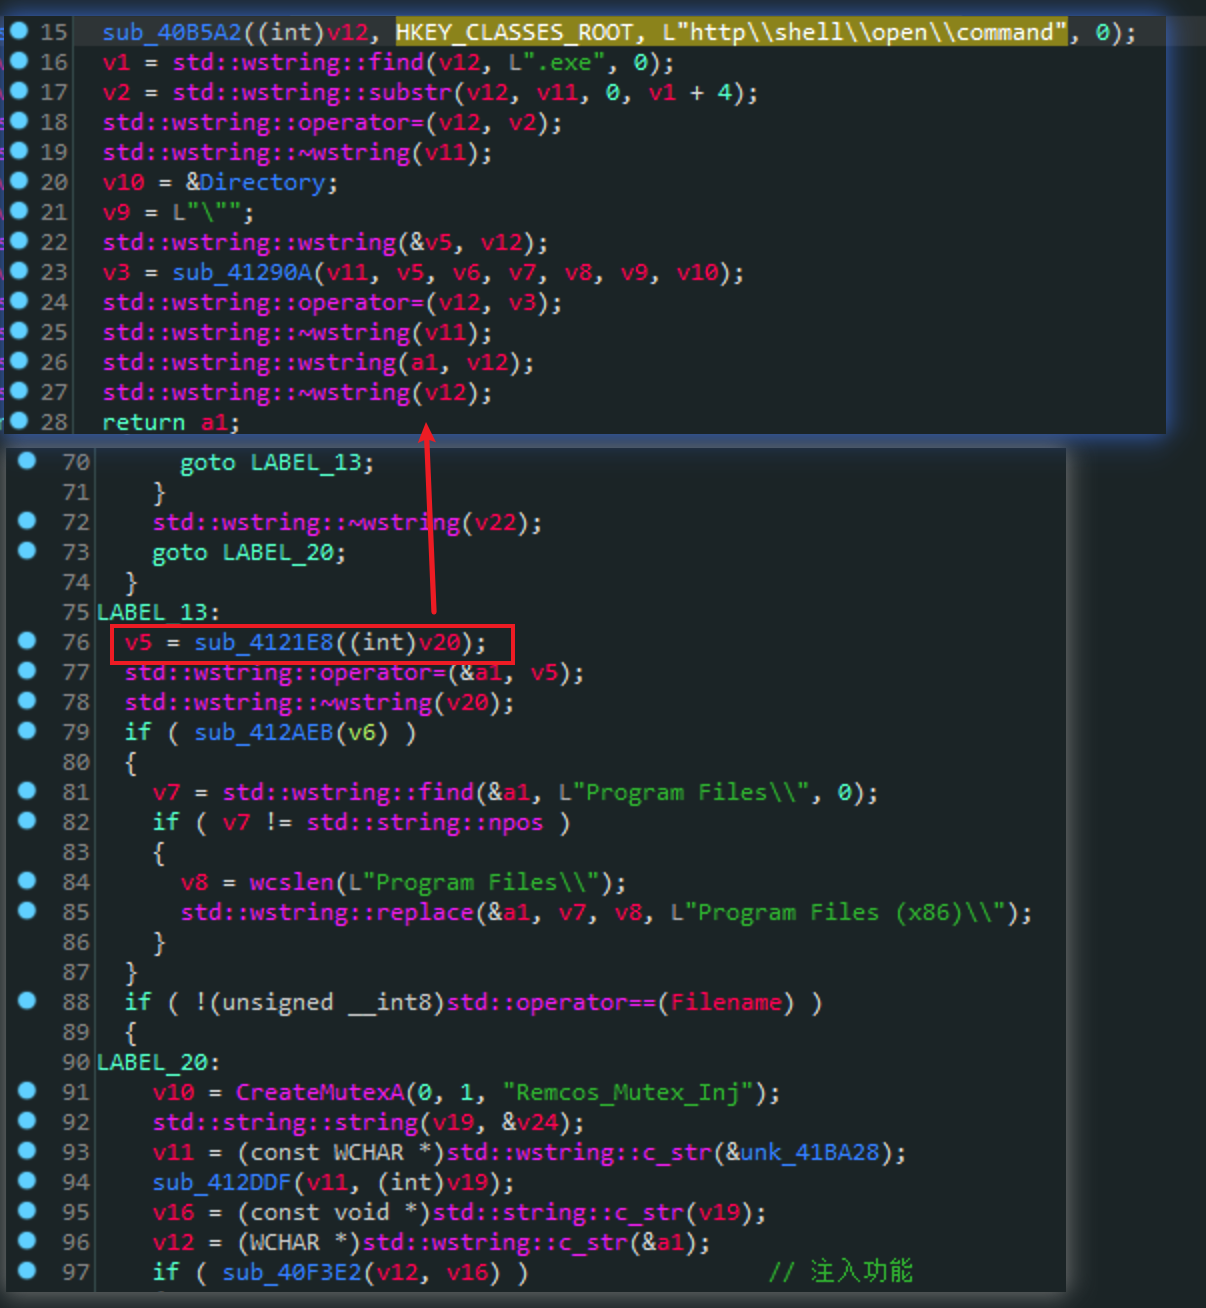This screenshot has width=1206, height=1308.
Task: Select the "Remcos_Mutex_Inj" string
Action: [x=627, y=1093]
